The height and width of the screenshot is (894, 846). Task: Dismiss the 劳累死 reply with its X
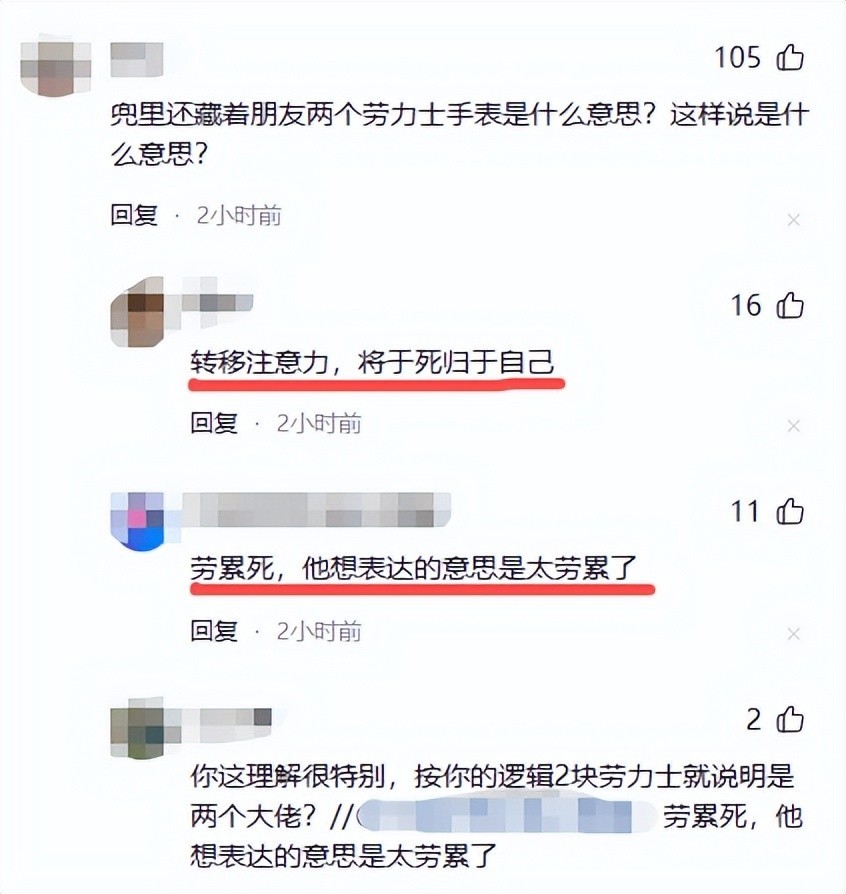[794, 633]
